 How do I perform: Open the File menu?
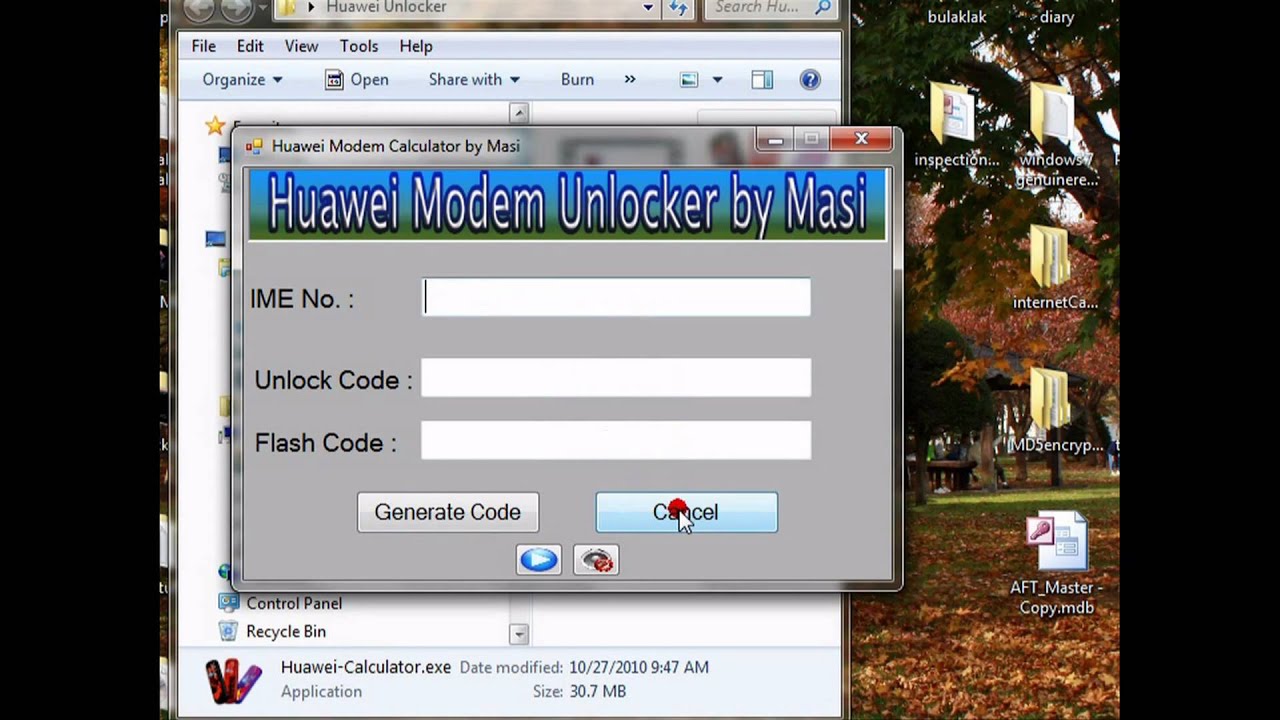(x=204, y=46)
